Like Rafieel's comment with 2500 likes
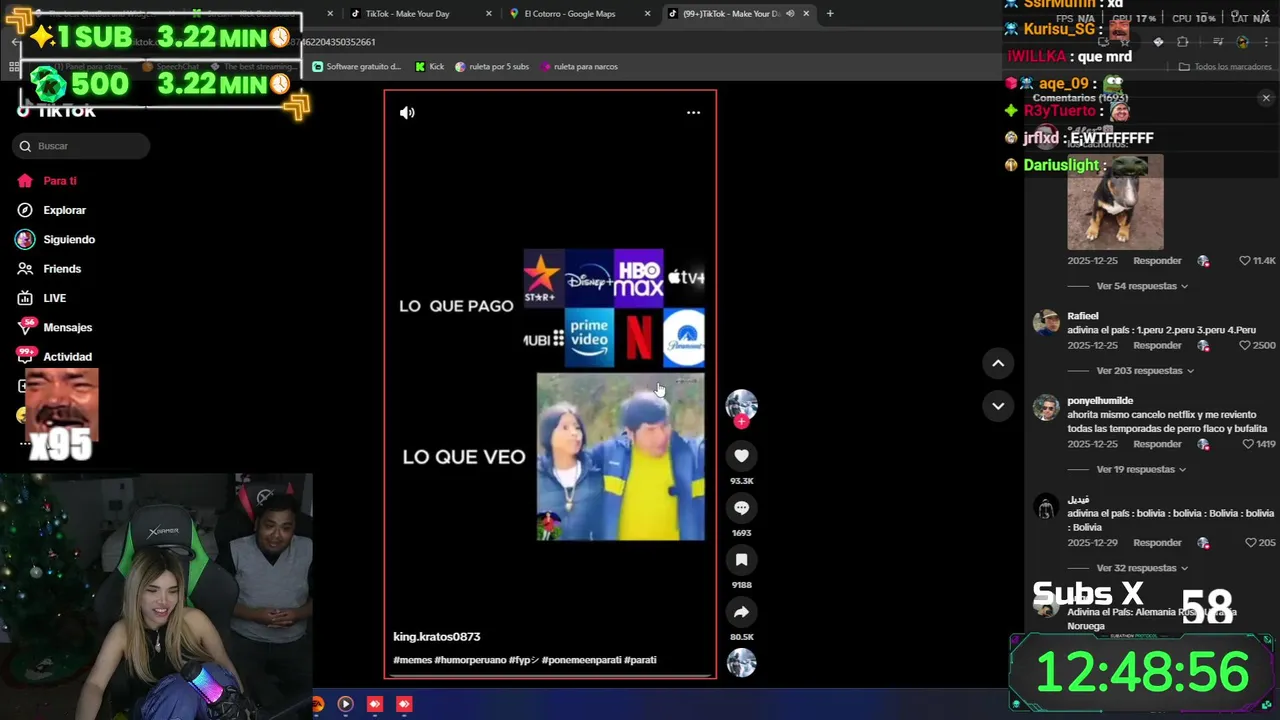 [1245, 345]
